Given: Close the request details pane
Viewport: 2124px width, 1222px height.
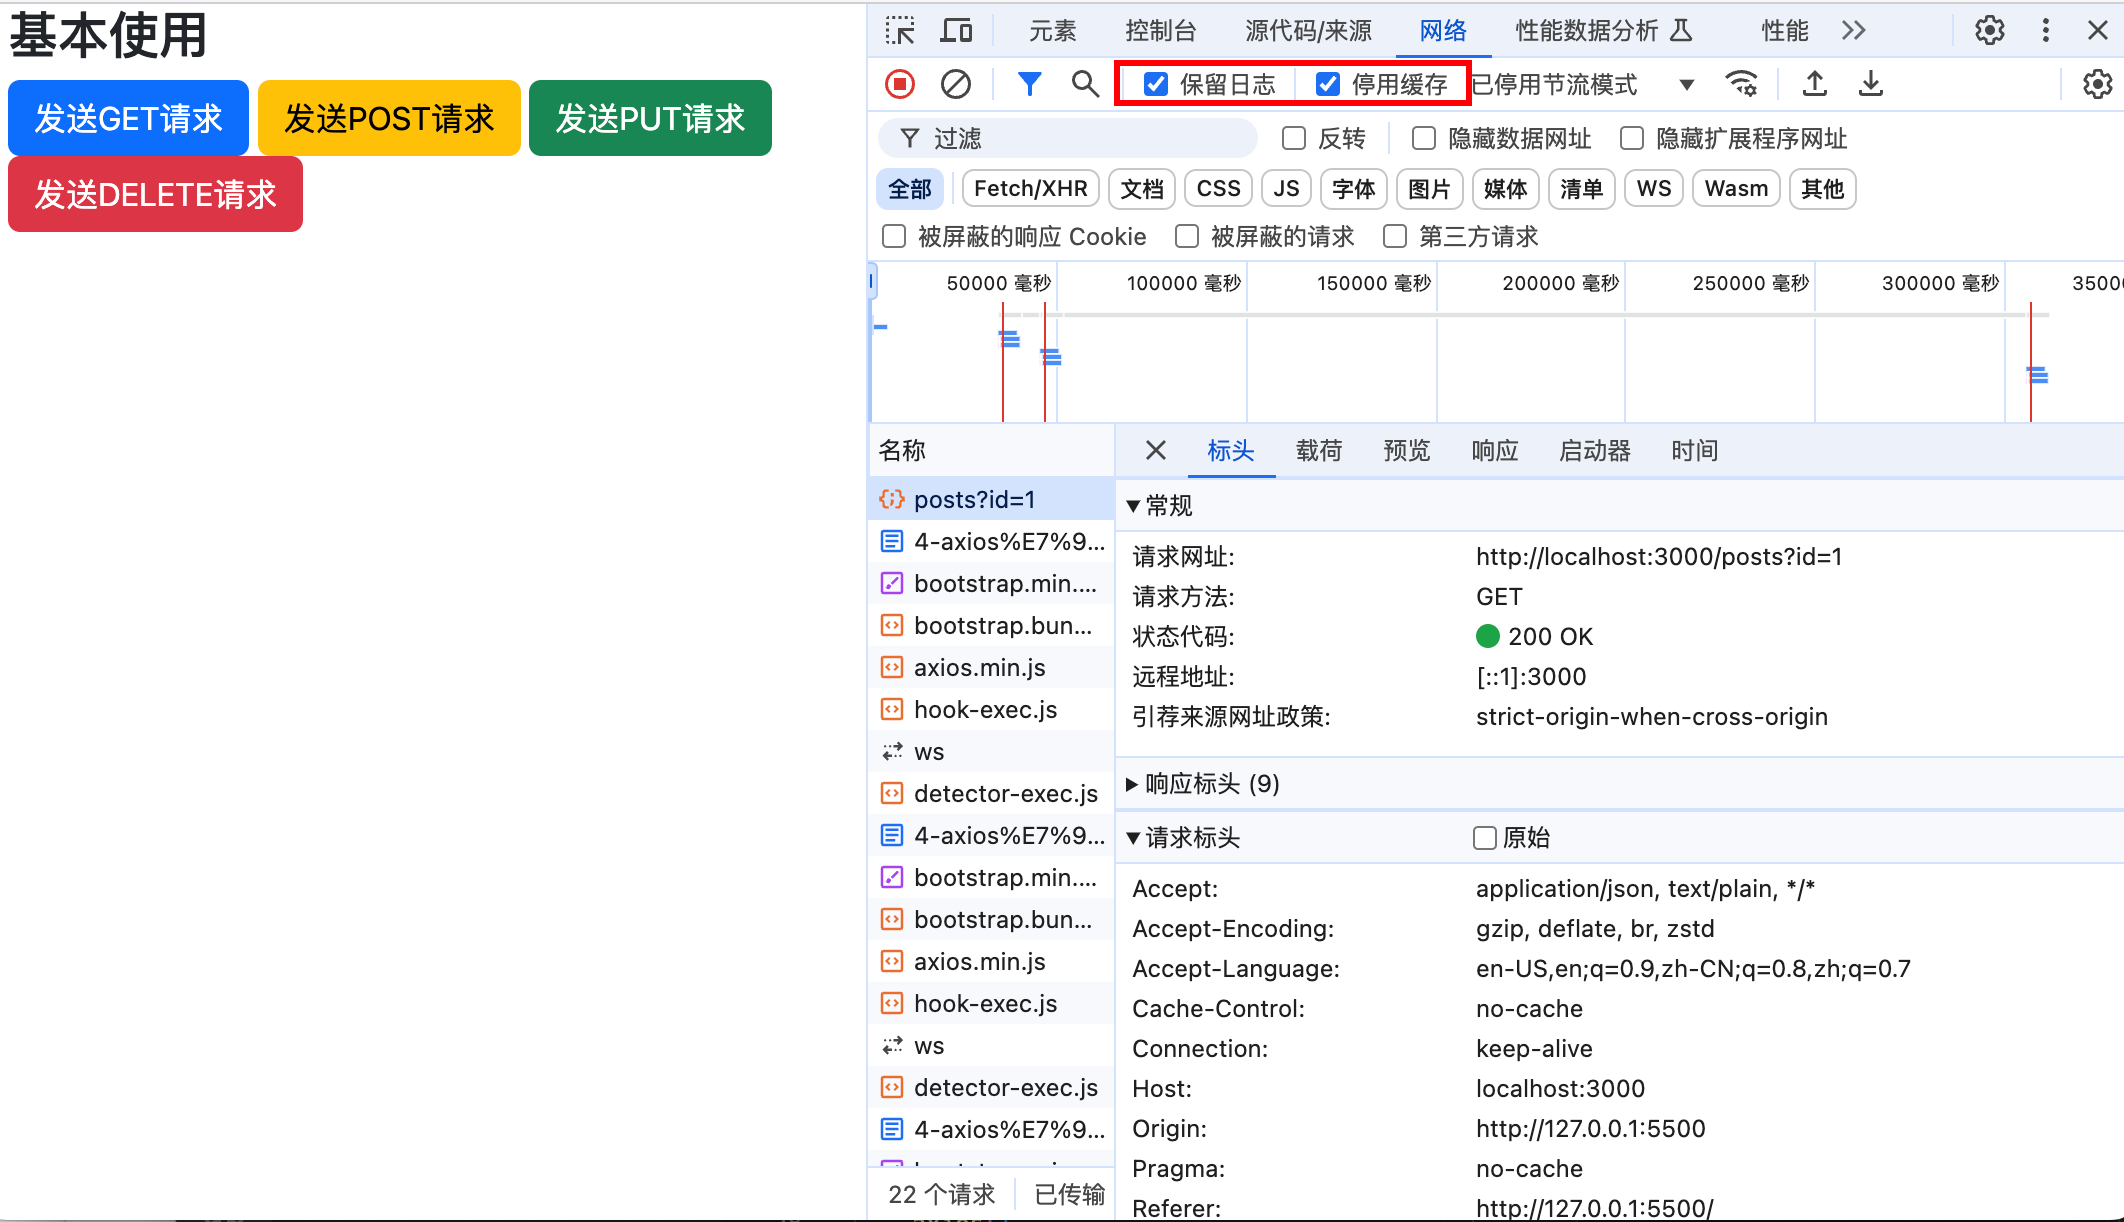Looking at the screenshot, I should 1155,450.
